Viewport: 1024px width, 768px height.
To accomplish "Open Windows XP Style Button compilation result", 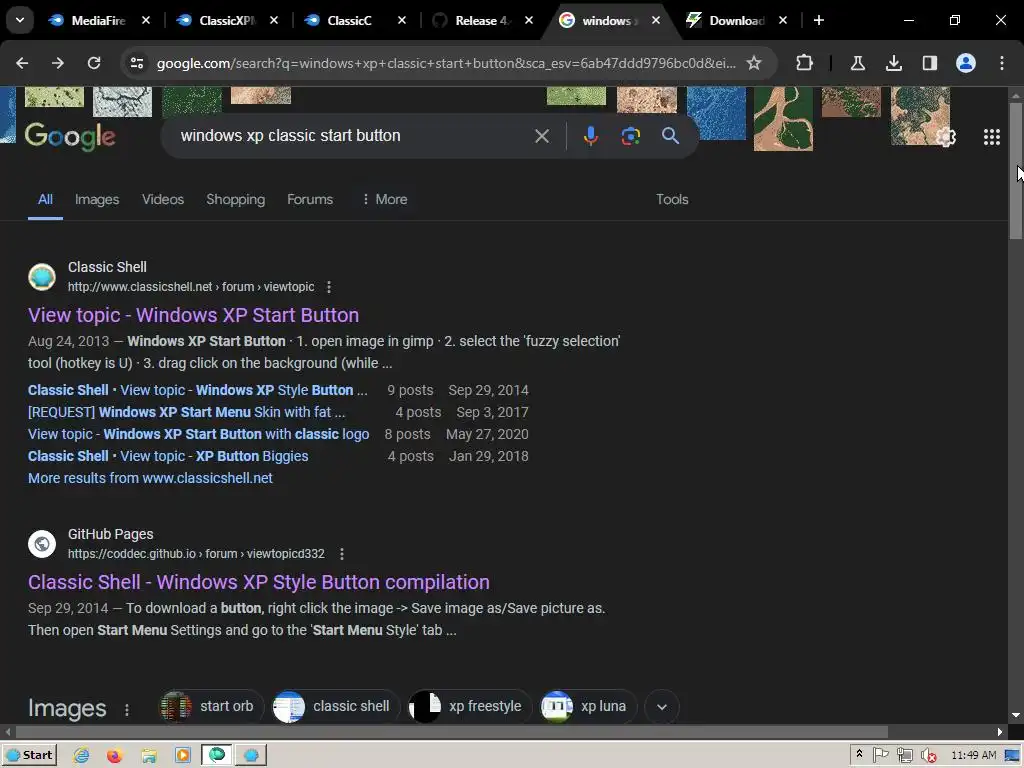I will [x=259, y=582].
